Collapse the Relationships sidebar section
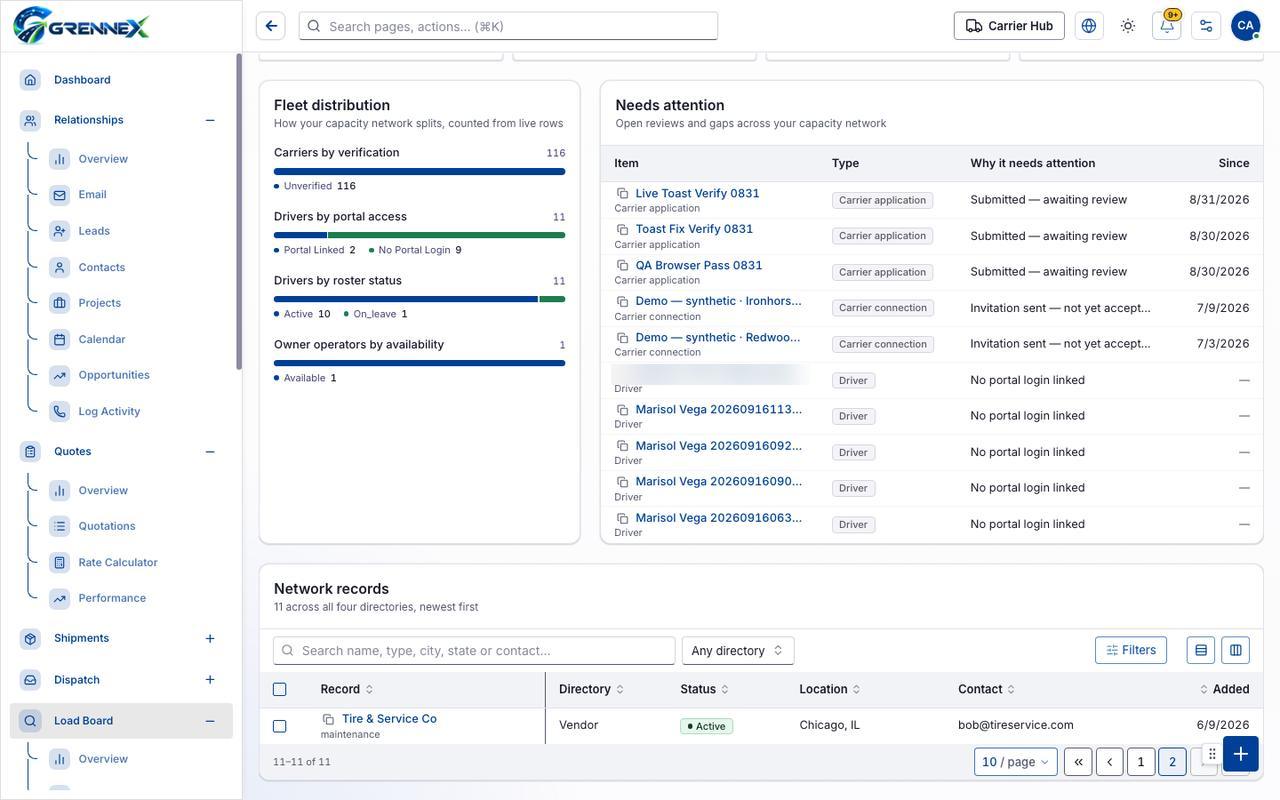 click(210, 120)
